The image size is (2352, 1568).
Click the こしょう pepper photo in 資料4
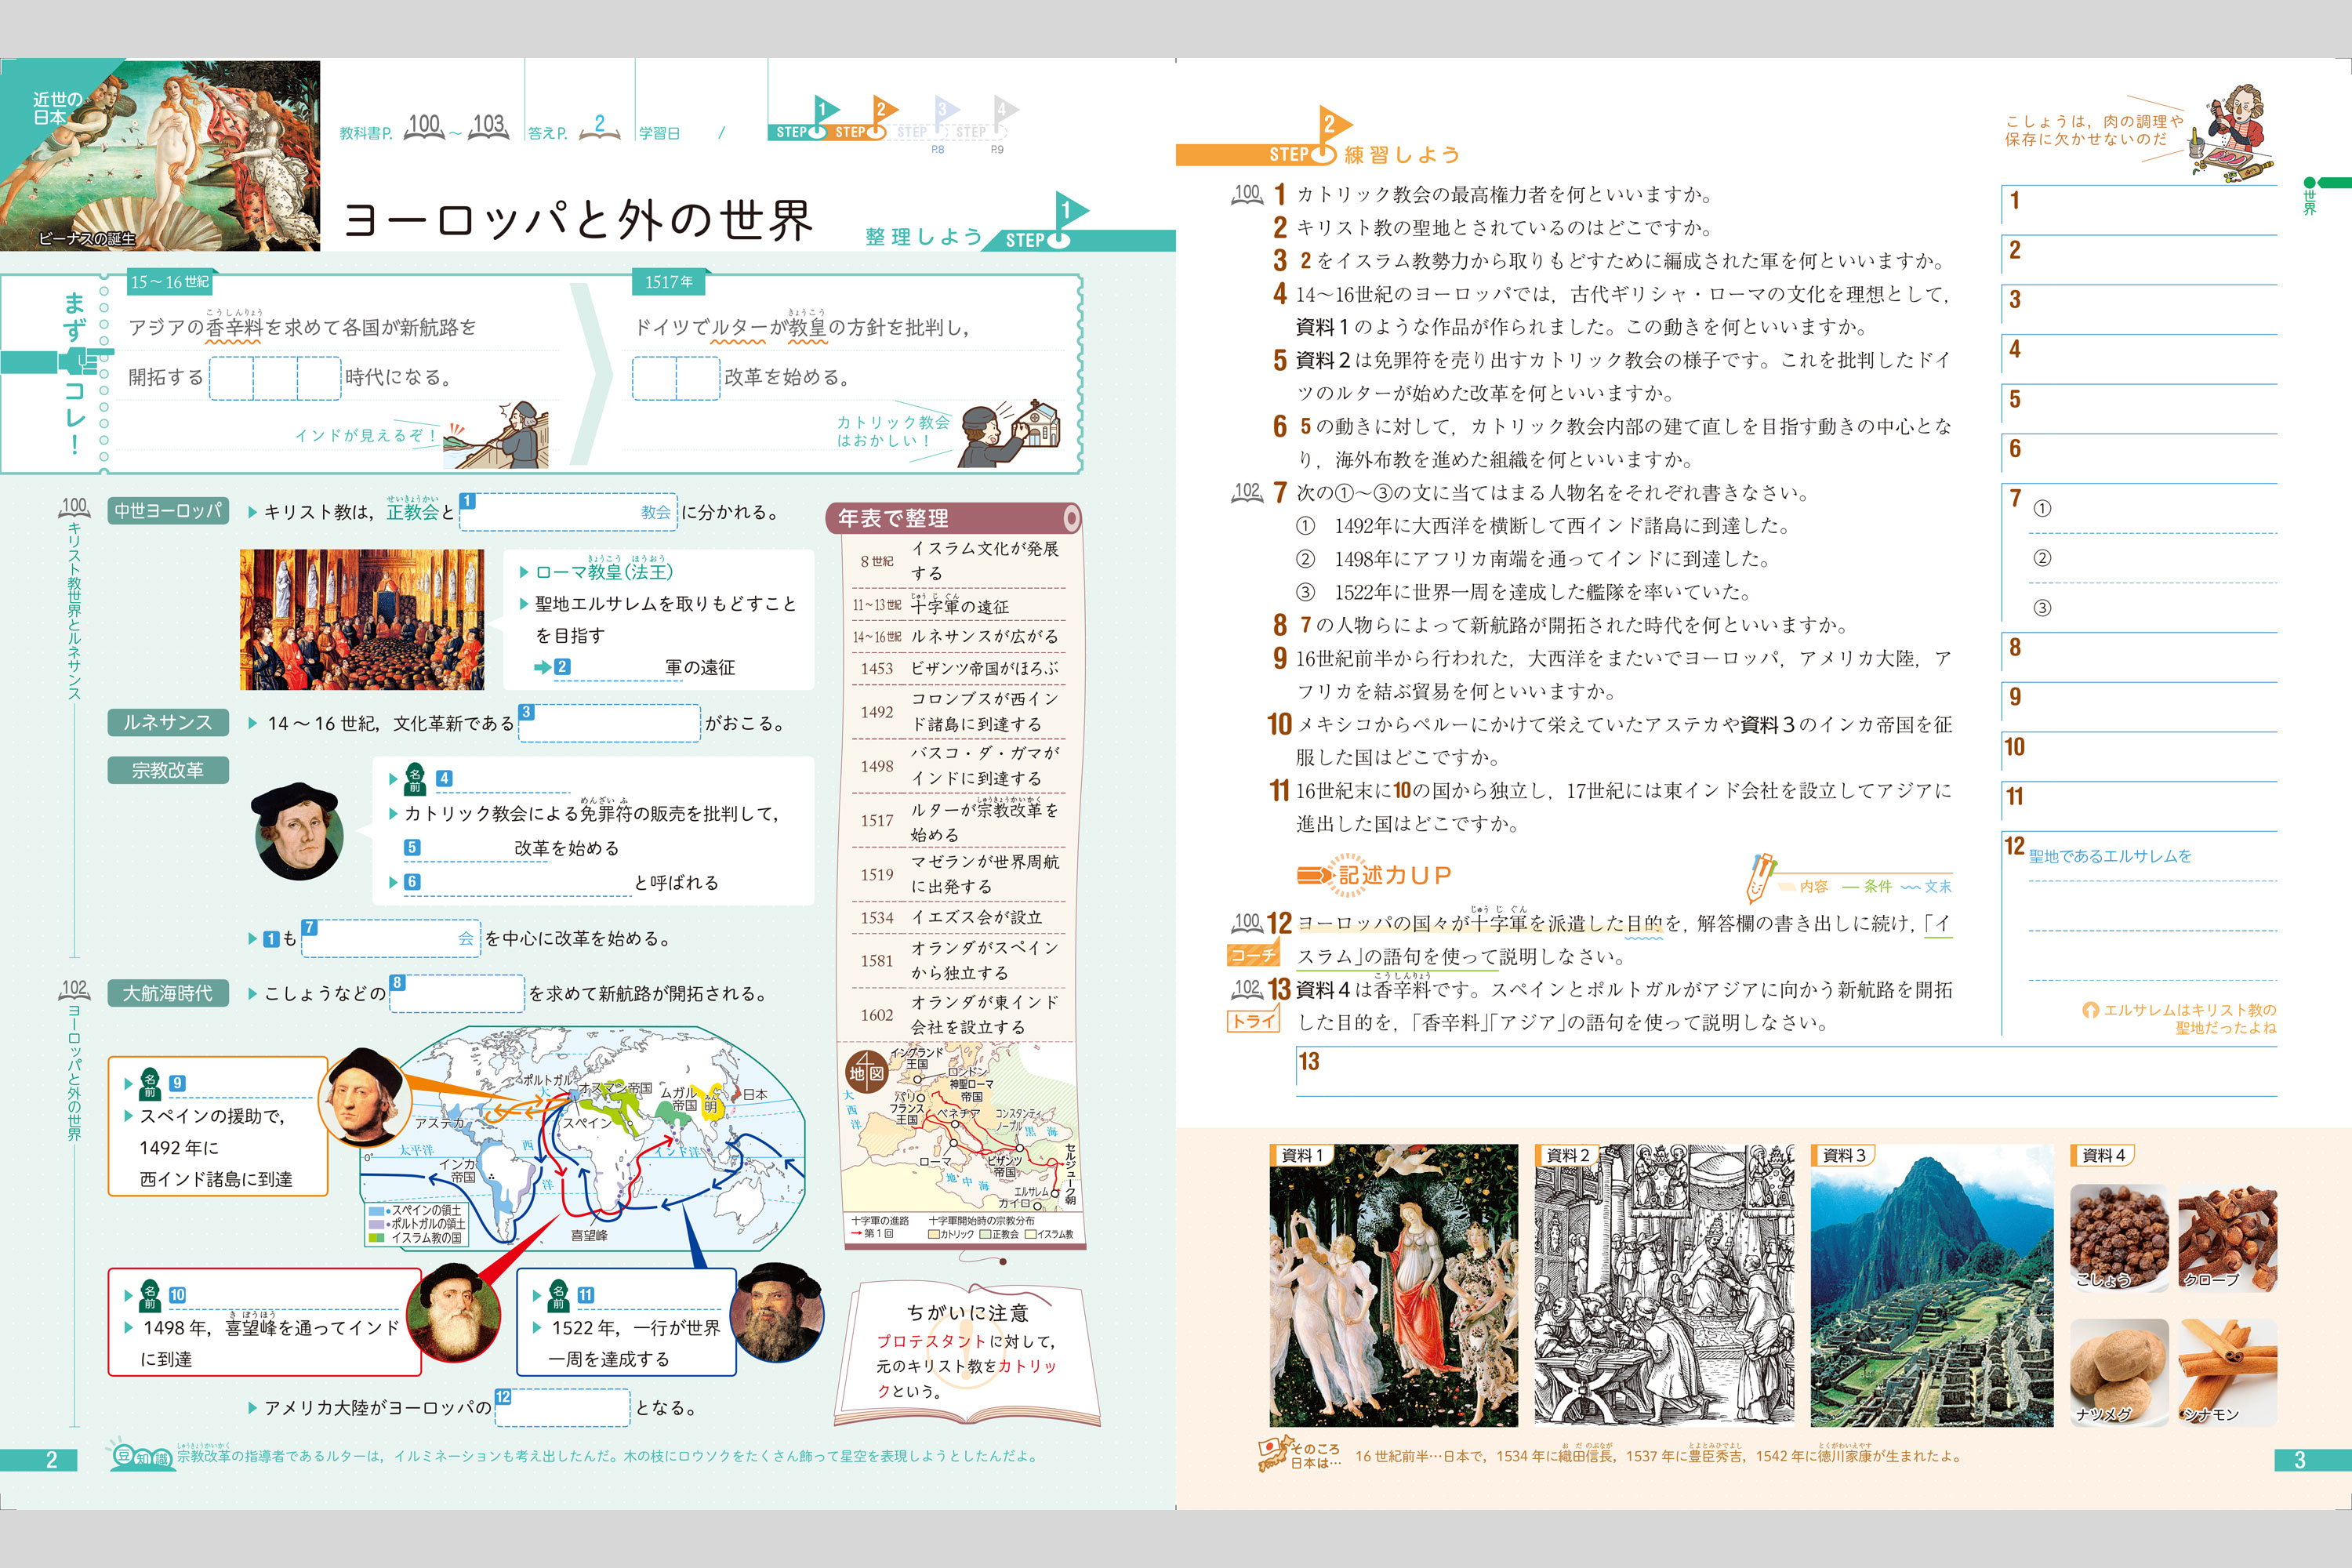[x=2119, y=1238]
